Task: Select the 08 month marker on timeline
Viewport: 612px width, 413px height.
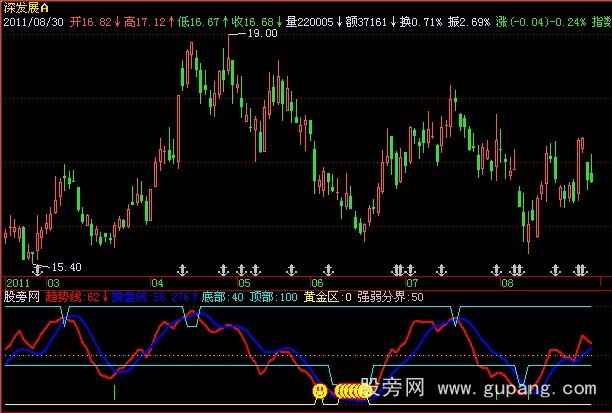Action: [506, 283]
